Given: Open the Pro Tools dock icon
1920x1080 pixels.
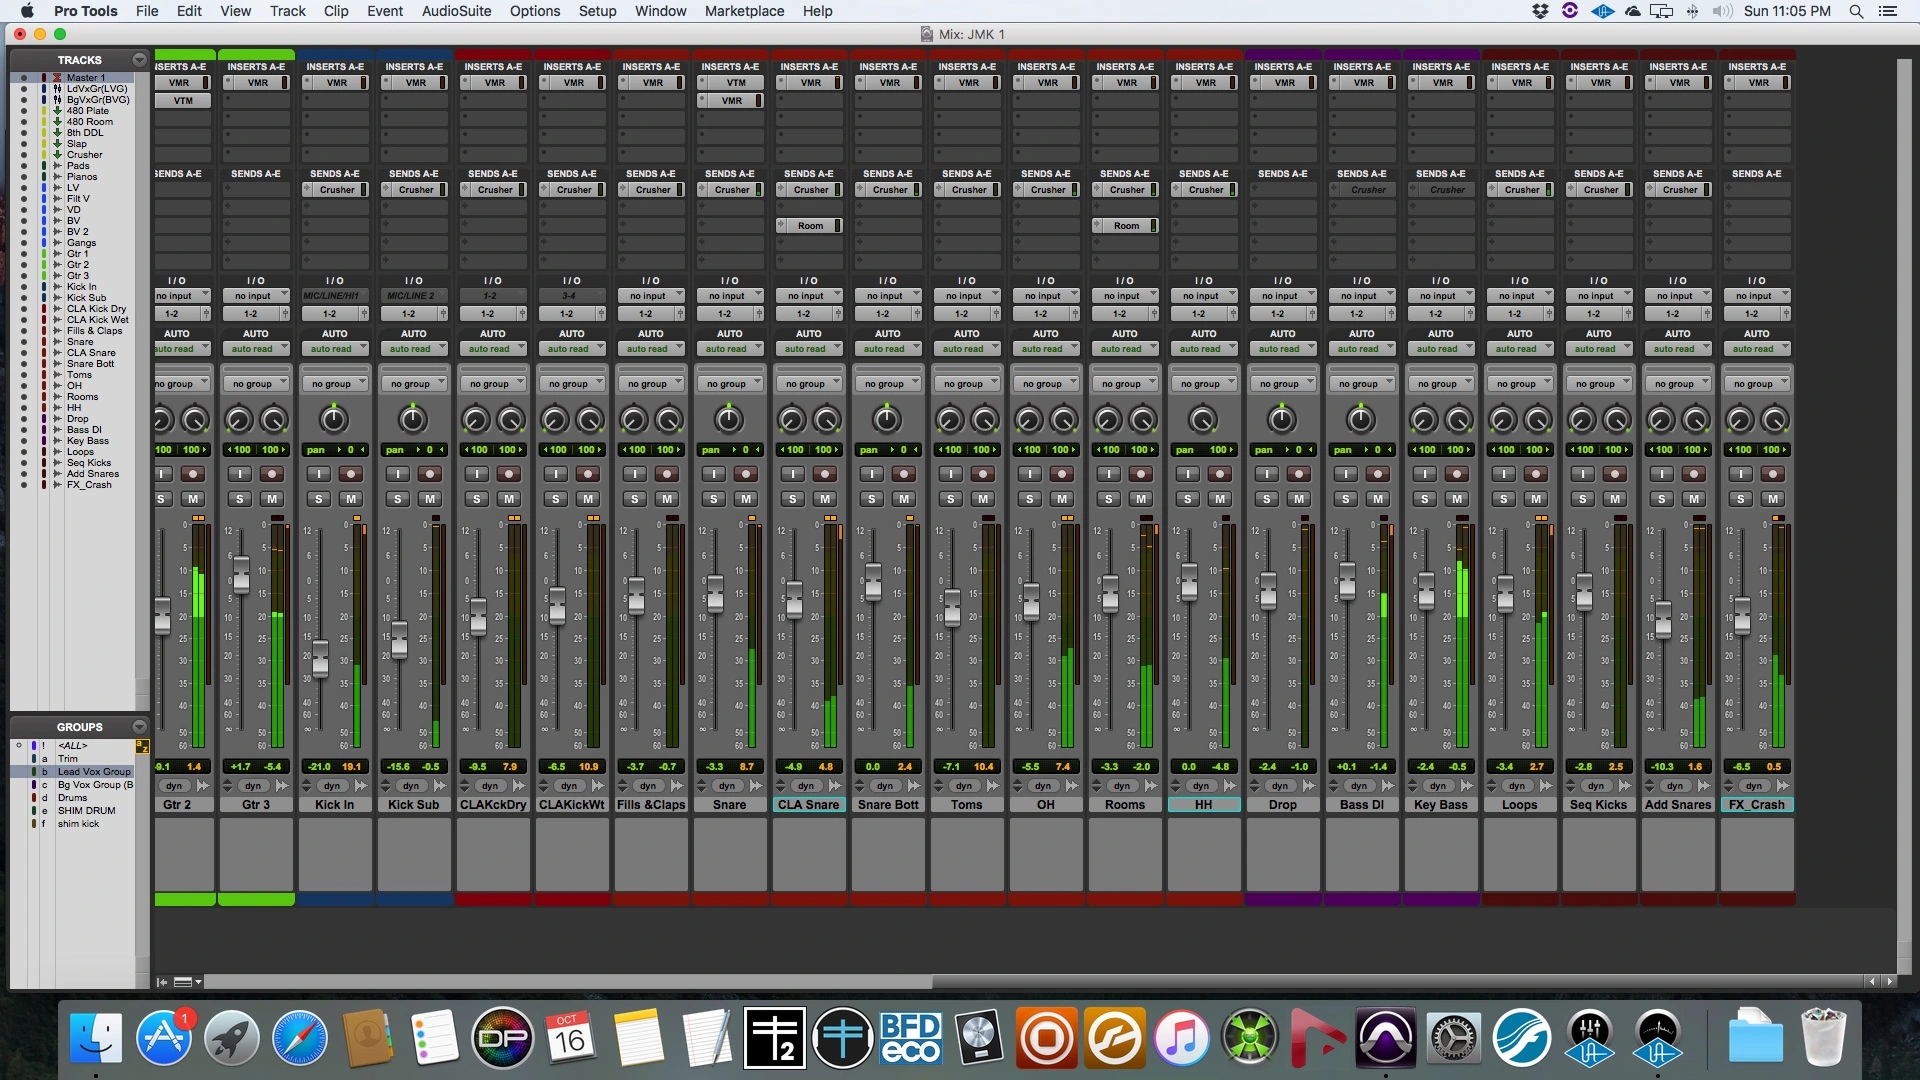Looking at the screenshot, I should [1385, 1038].
